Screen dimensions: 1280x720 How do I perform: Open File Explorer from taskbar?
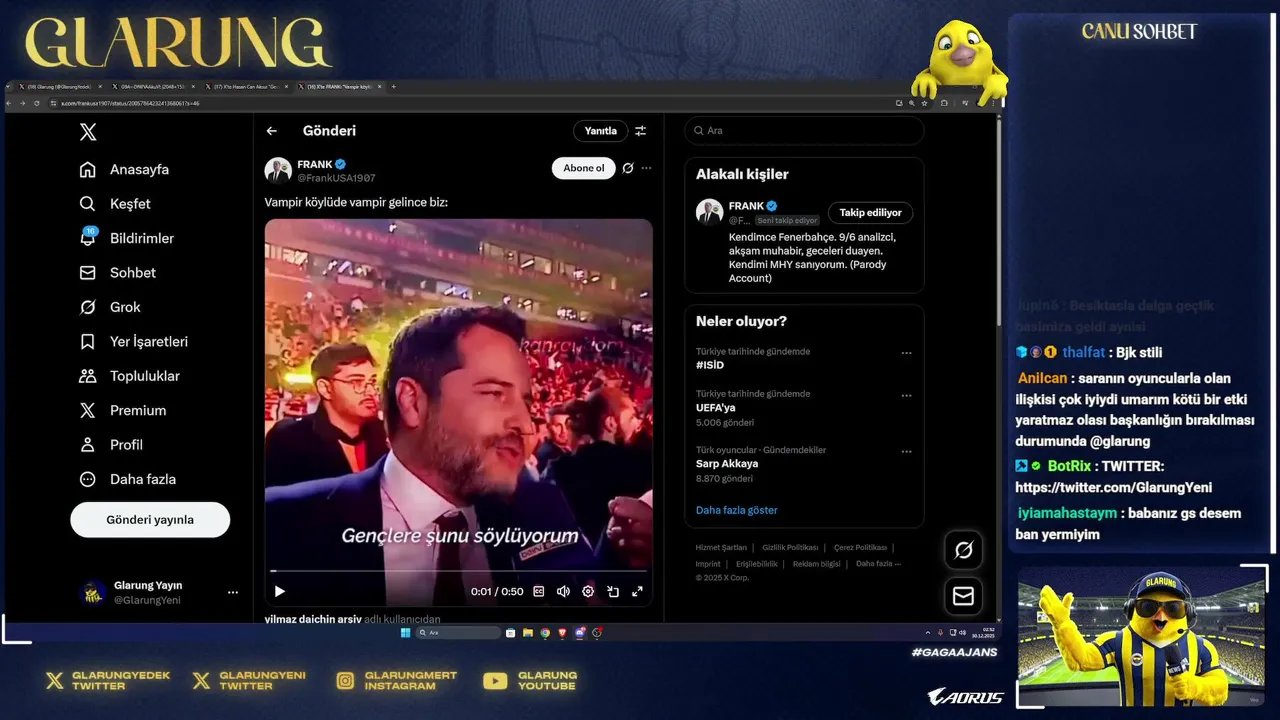527,632
